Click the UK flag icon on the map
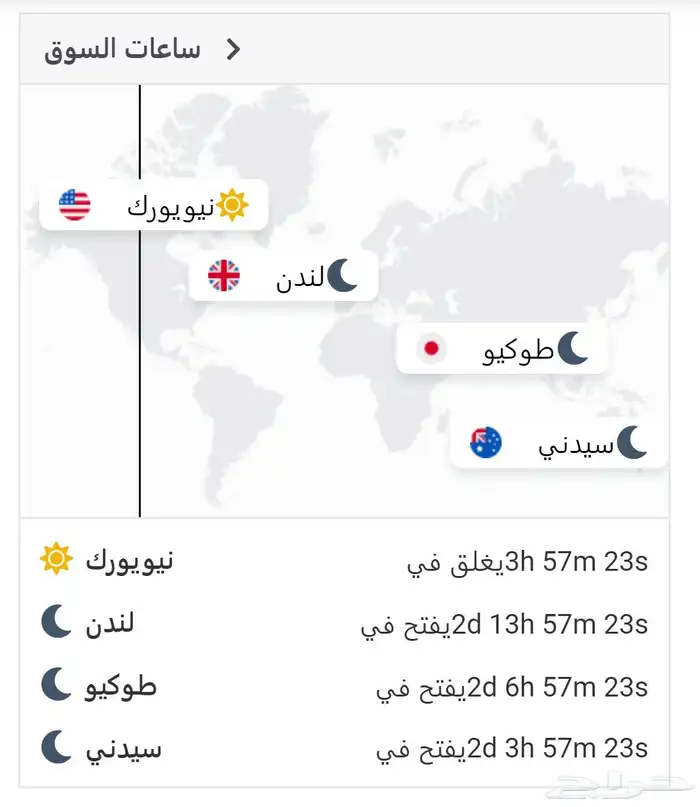700x807 pixels. pyautogui.click(x=224, y=275)
